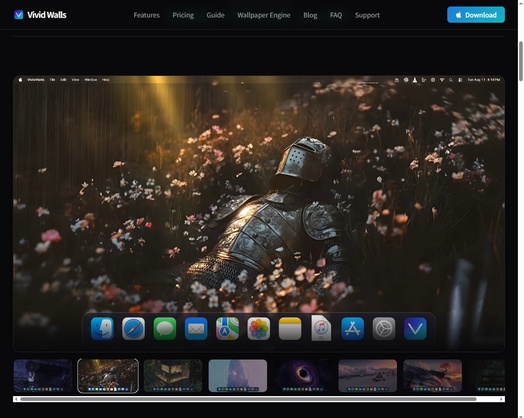
Task: Select the dark blue first wallpaper thumbnail
Action: point(43,376)
